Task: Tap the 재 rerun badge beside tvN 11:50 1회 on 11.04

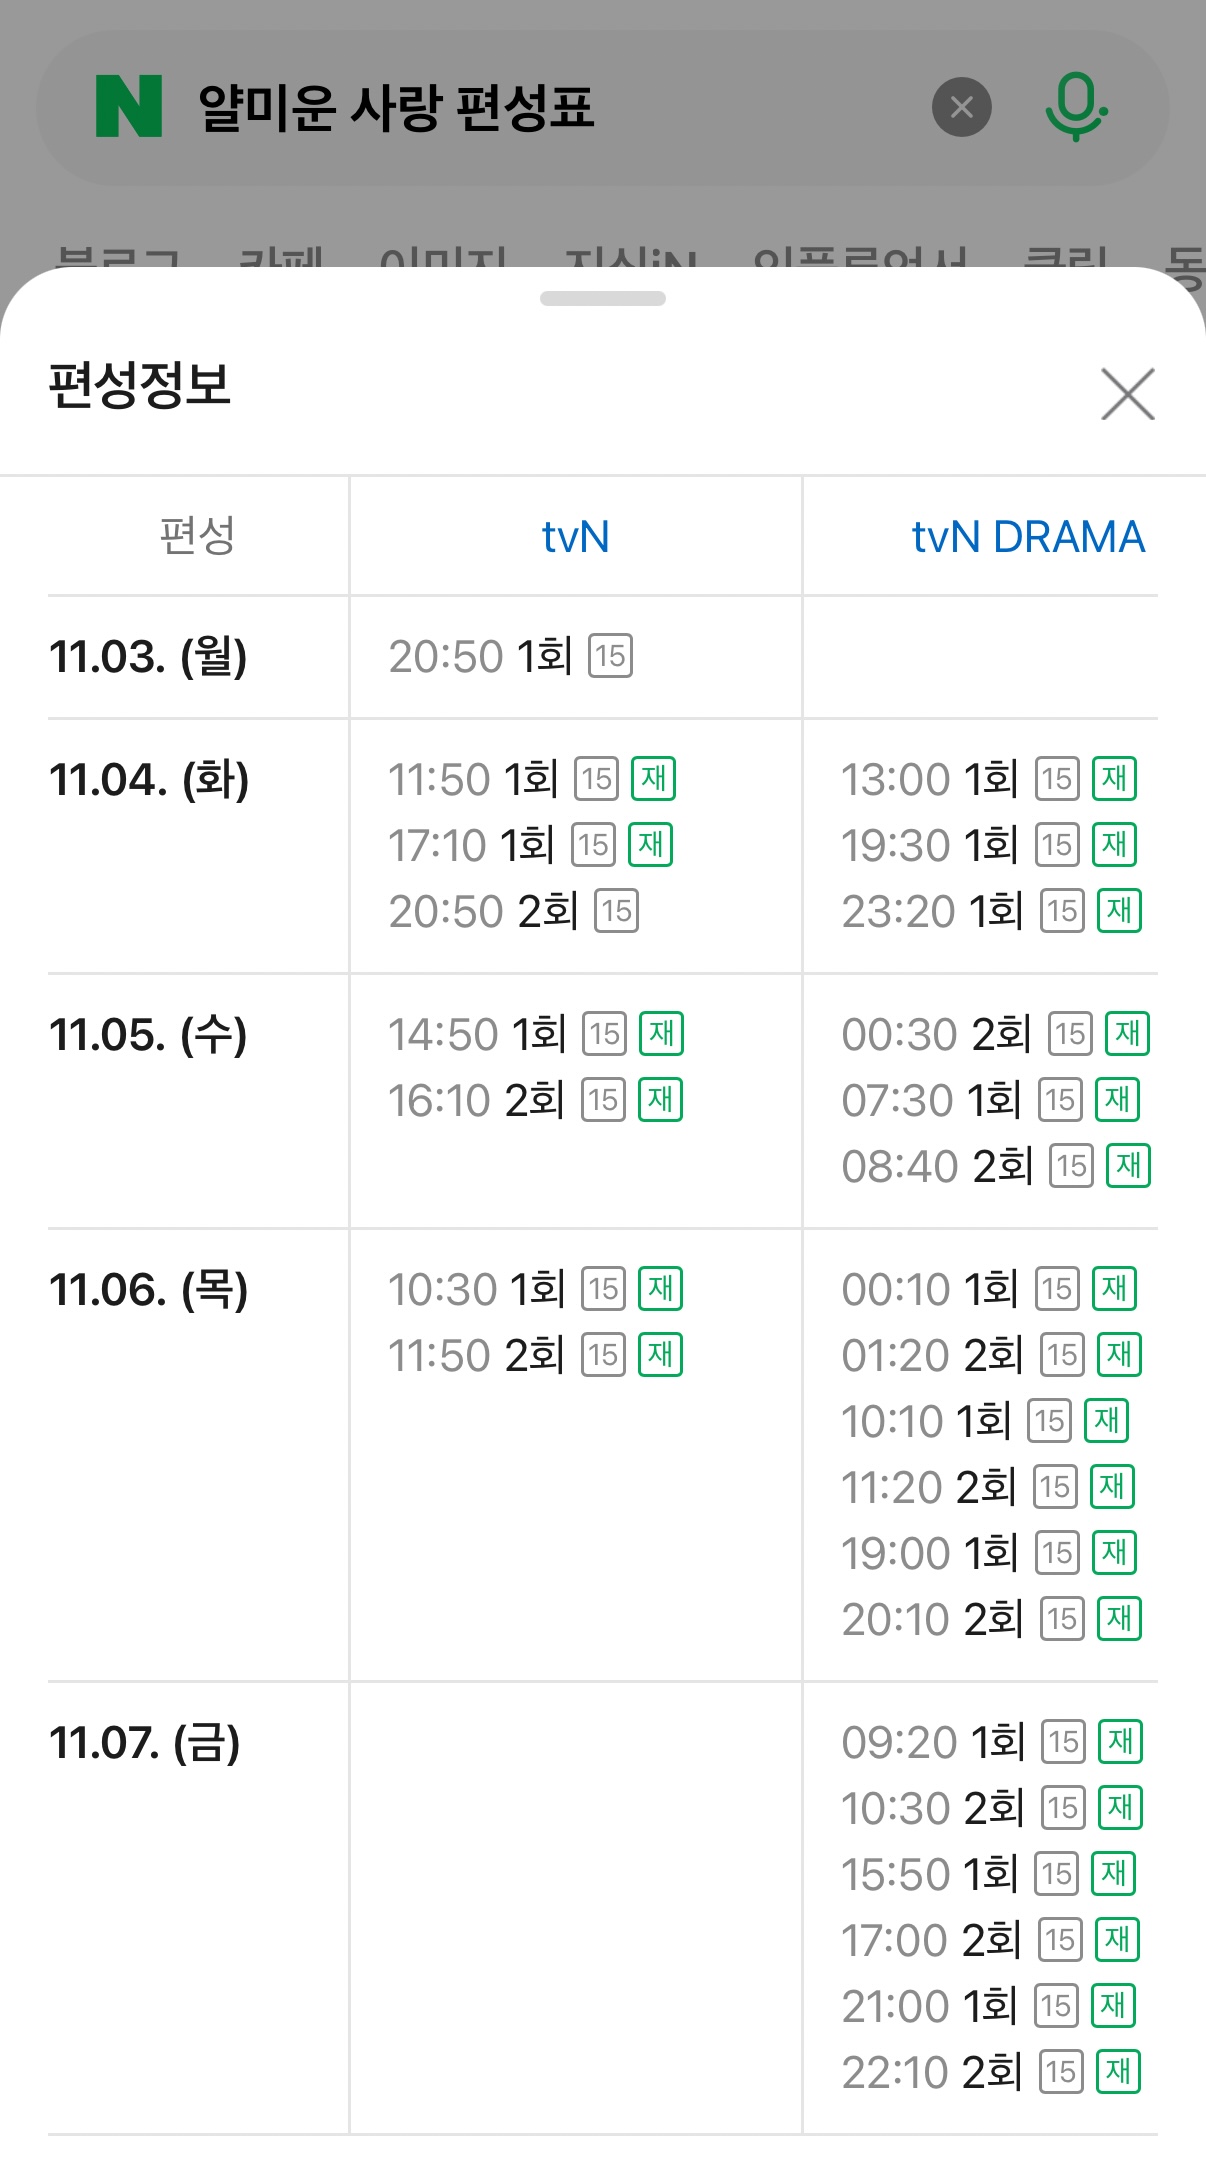Action: coord(653,779)
